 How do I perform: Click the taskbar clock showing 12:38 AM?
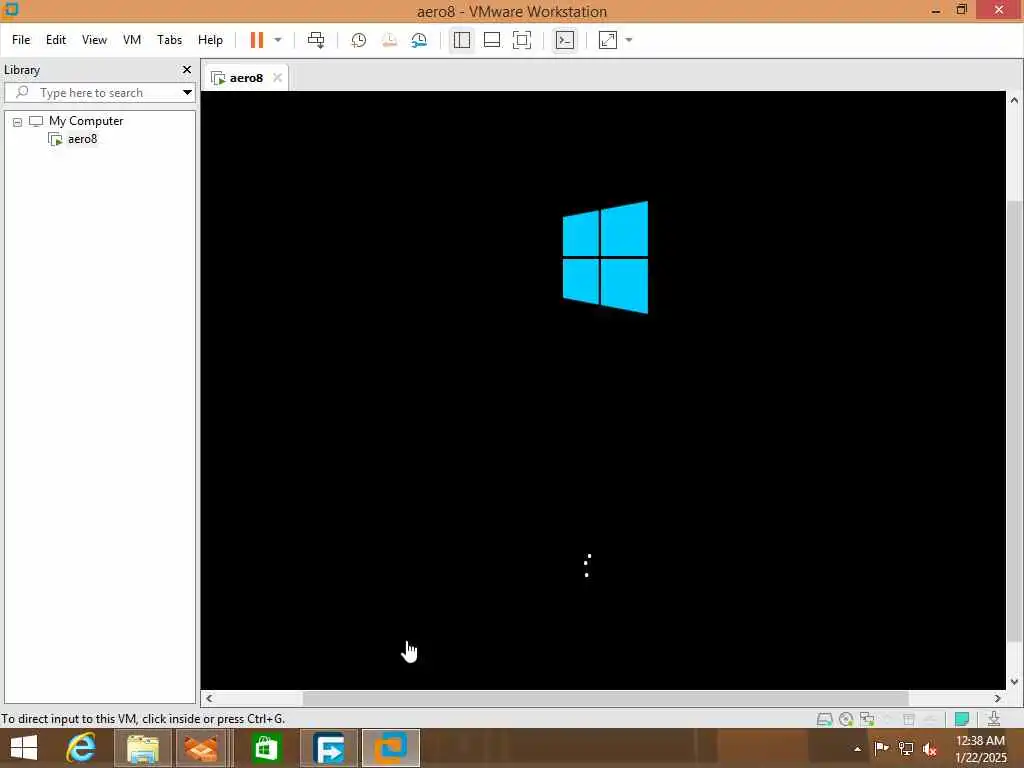pyautogui.click(x=981, y=749)
